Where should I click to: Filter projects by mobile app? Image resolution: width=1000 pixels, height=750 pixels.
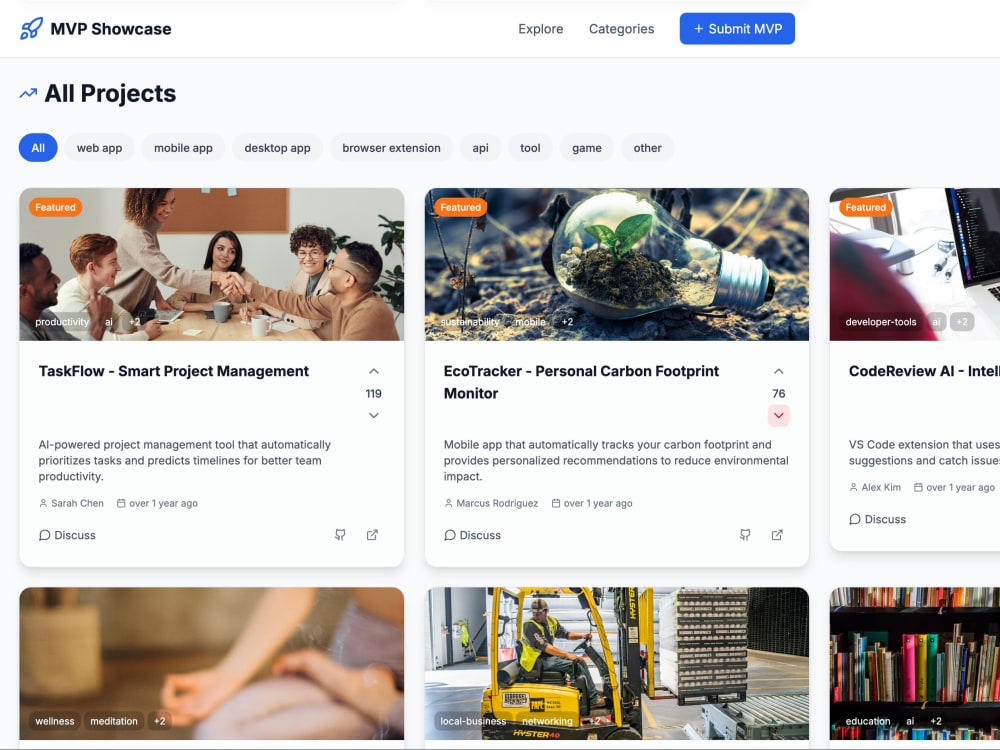183,148
